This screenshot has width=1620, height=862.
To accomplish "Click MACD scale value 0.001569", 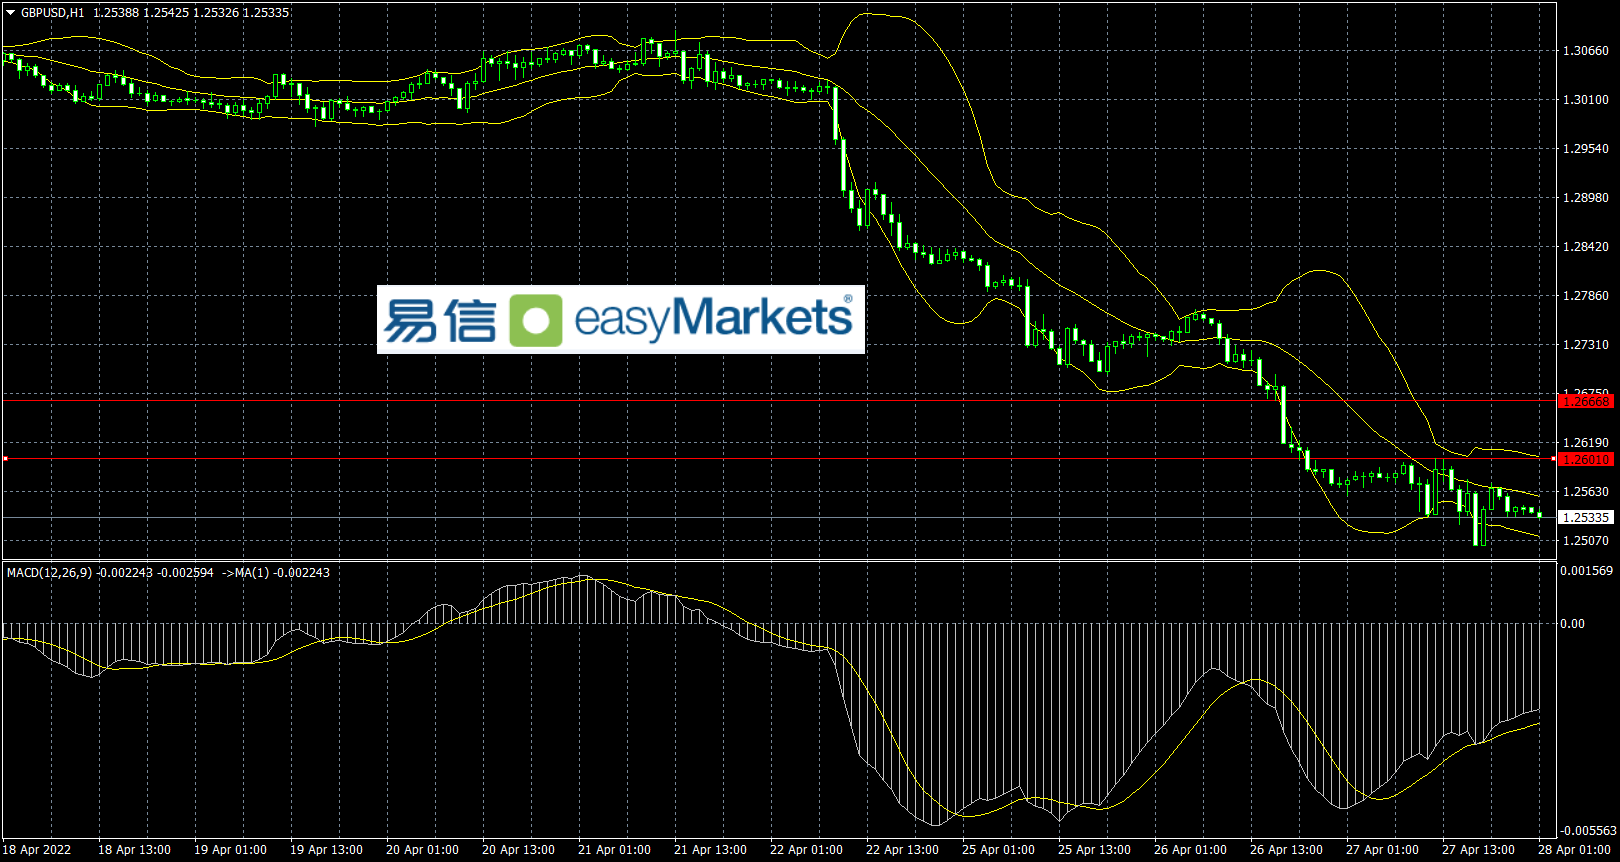I will tap(1587, 571).
